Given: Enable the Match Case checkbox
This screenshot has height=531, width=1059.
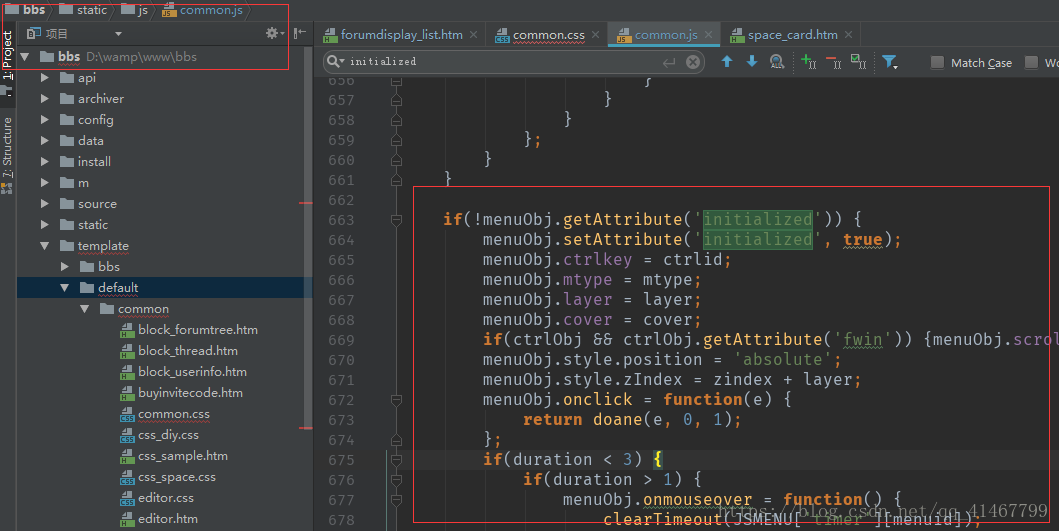Looking at the screenshot, I should [x=937, y=62].
